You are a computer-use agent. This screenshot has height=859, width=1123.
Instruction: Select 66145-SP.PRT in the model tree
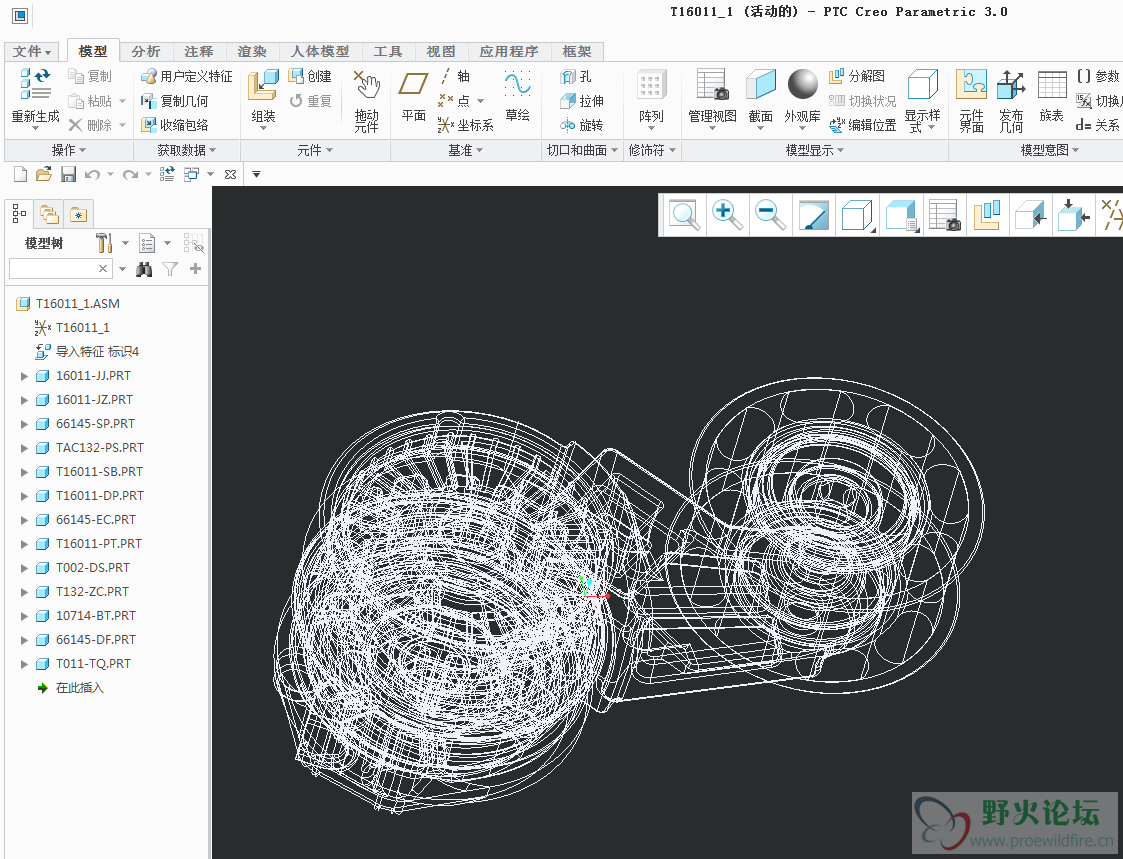pyautogui.click(x=95, y=424)
